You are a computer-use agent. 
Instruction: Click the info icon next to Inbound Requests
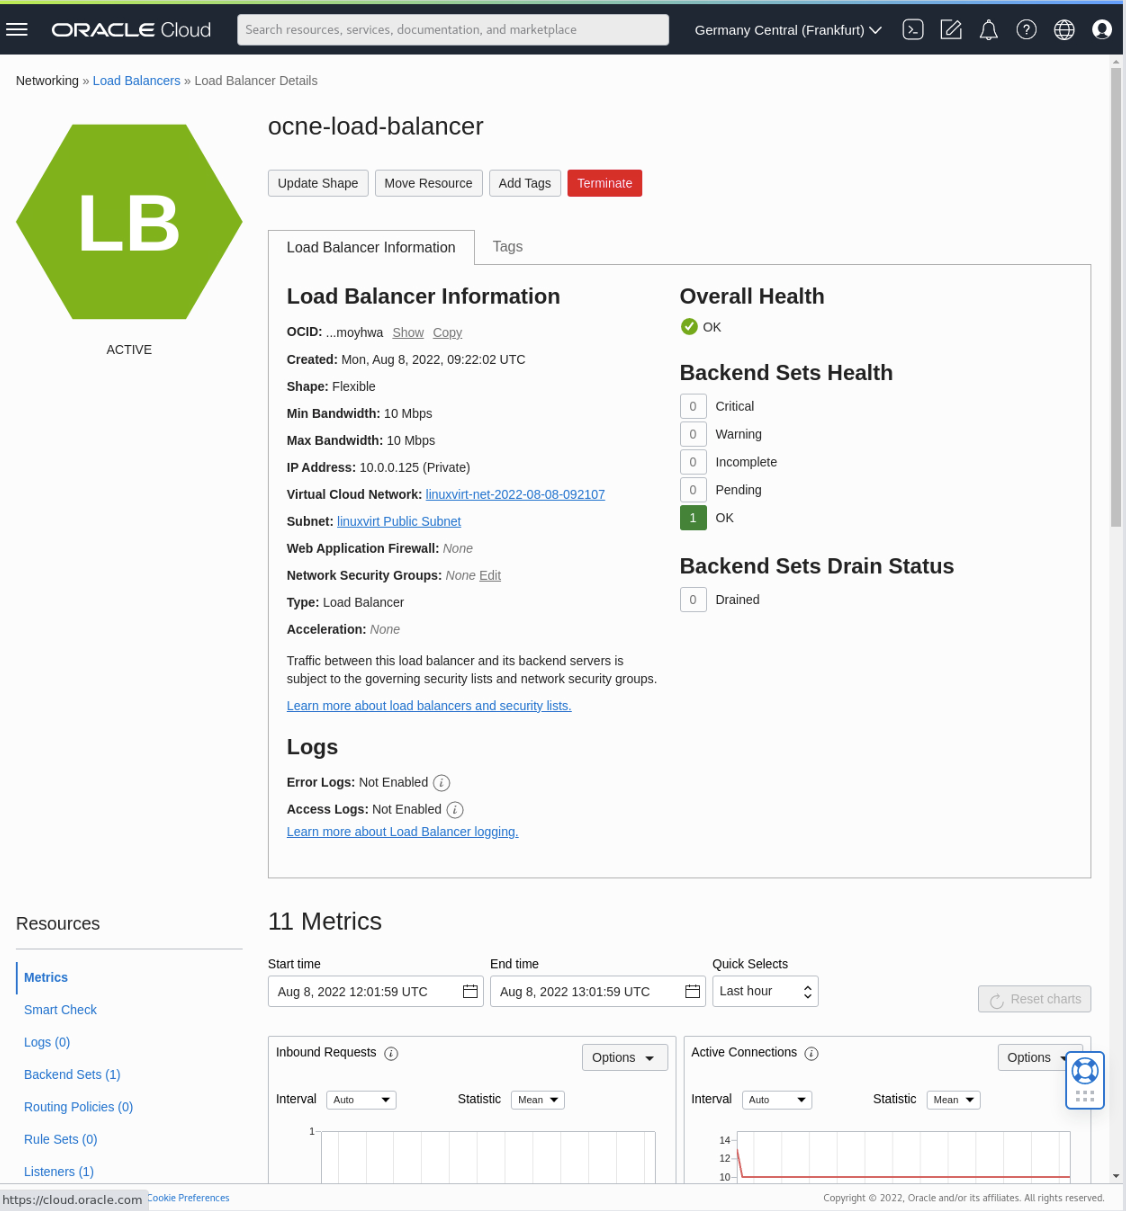(x=391, y=1052)
